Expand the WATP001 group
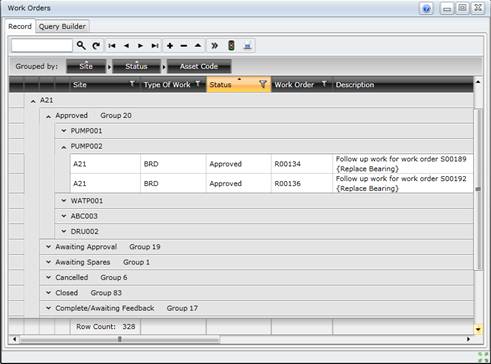The image size is (491, 364). (64, 201)
